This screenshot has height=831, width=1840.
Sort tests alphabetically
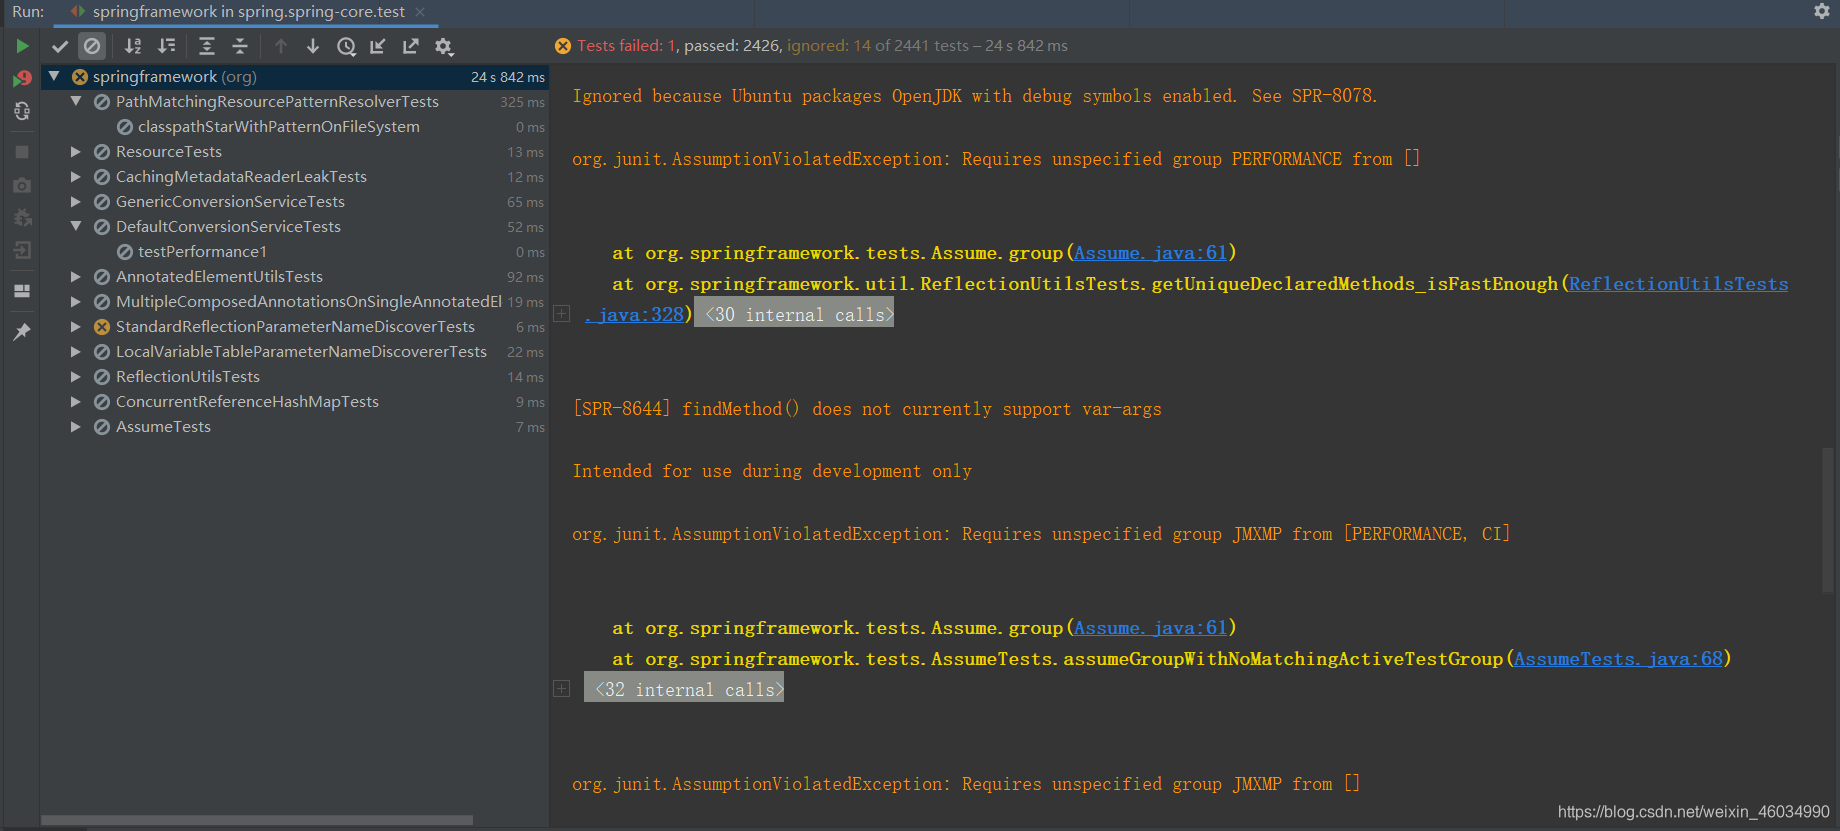(133, 46)
